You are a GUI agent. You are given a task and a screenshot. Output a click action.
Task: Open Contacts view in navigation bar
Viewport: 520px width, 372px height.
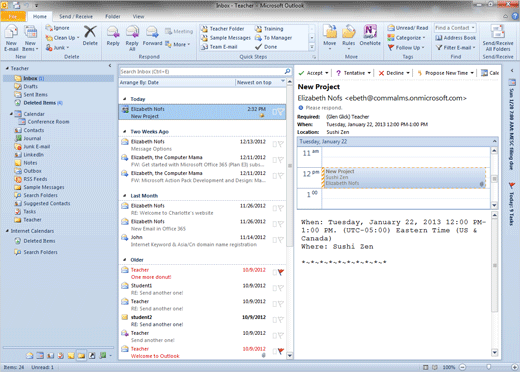tap(50, 355)
